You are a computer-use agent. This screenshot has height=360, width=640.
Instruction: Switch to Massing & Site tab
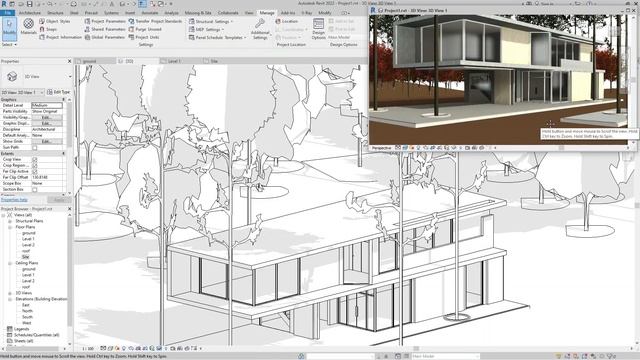[198, 13]
